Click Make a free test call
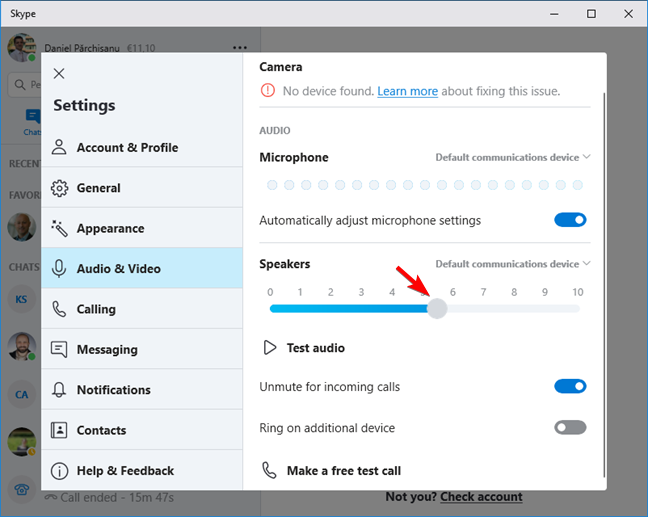Screen dimensions: 648x517 (x=344, y=471)
